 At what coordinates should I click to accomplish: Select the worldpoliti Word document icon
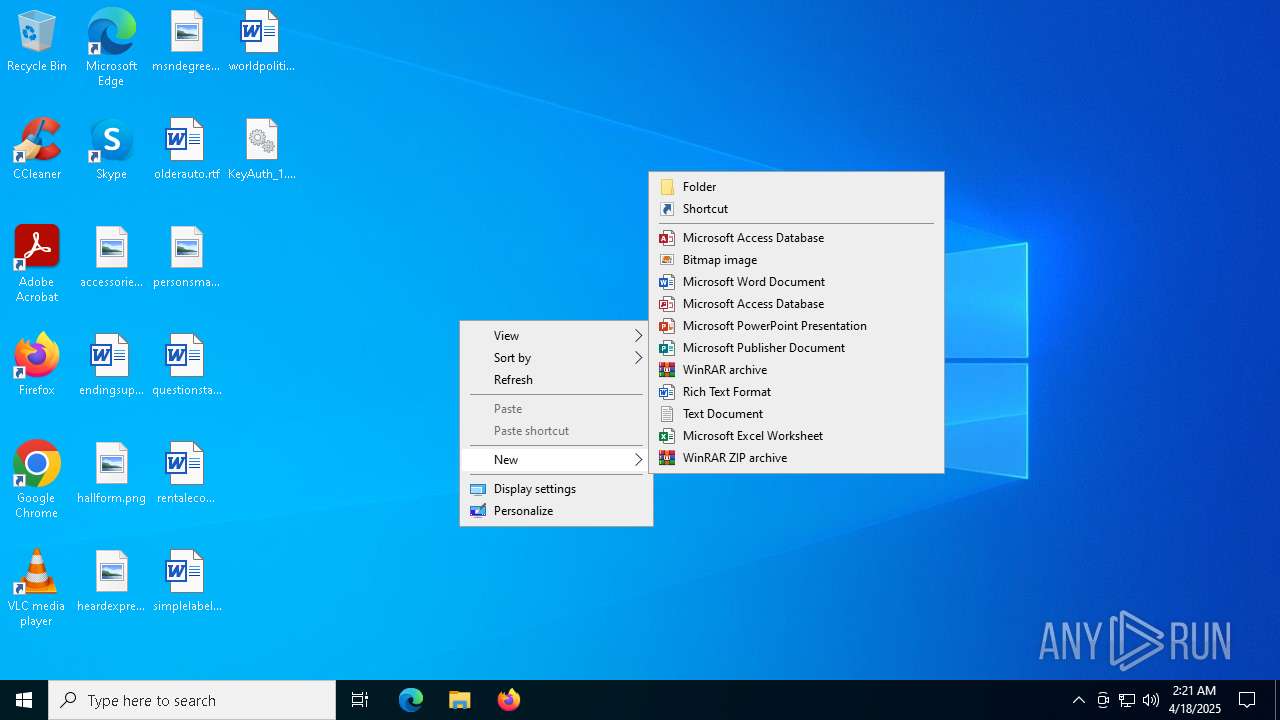coord(261,42)
